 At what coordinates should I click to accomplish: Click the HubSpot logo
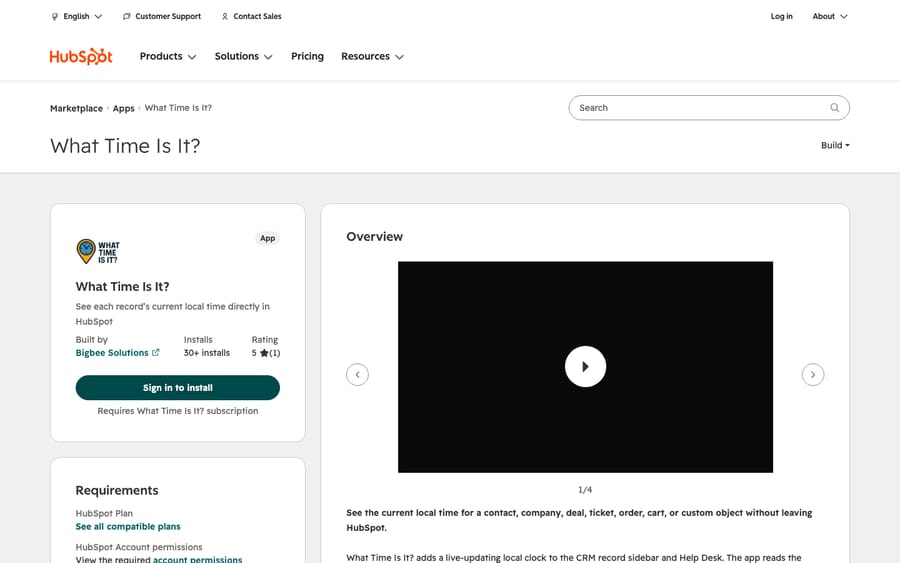tap(81, 56)
